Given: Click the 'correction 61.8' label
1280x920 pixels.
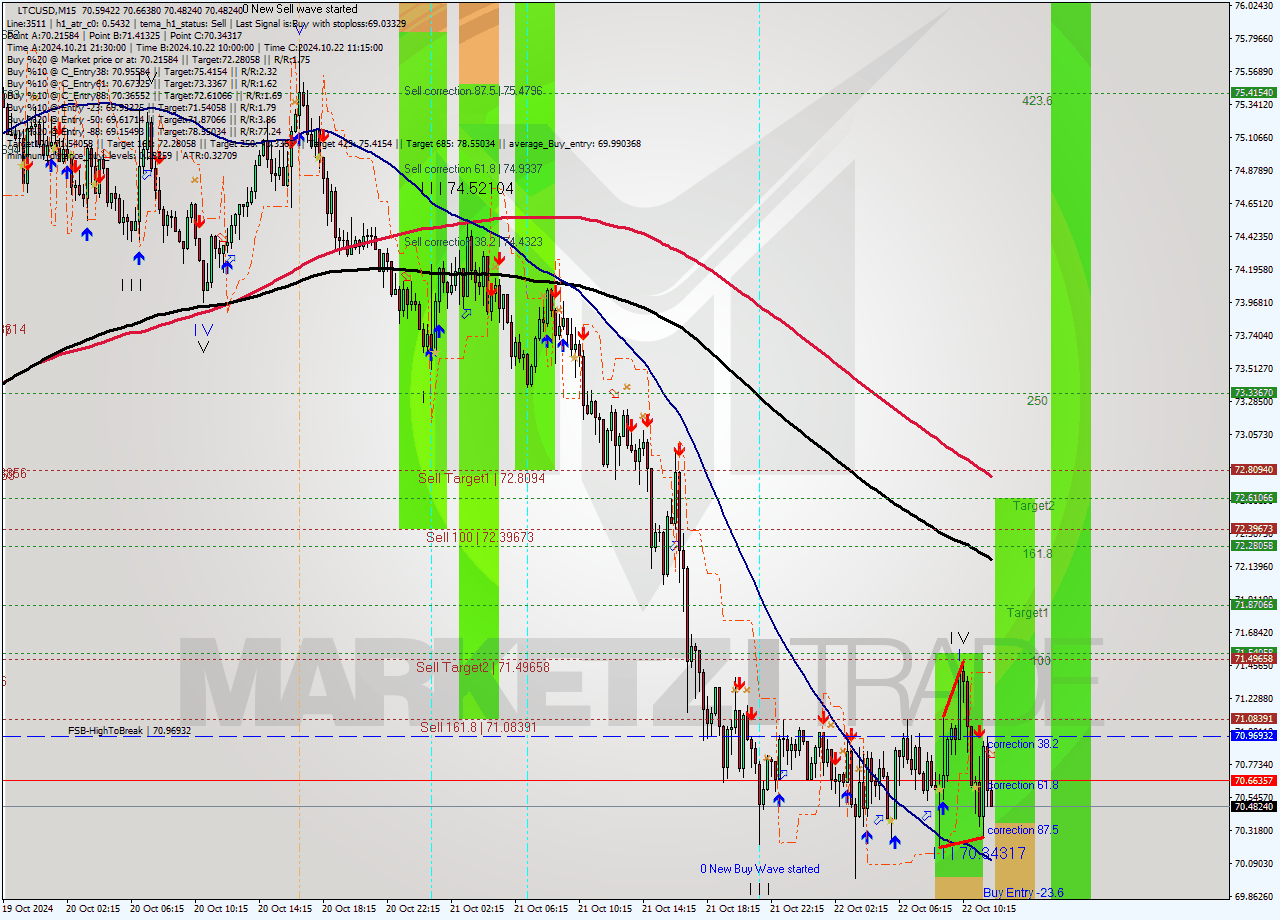Looking at the screenshot, I should (x=1023, y=785).
